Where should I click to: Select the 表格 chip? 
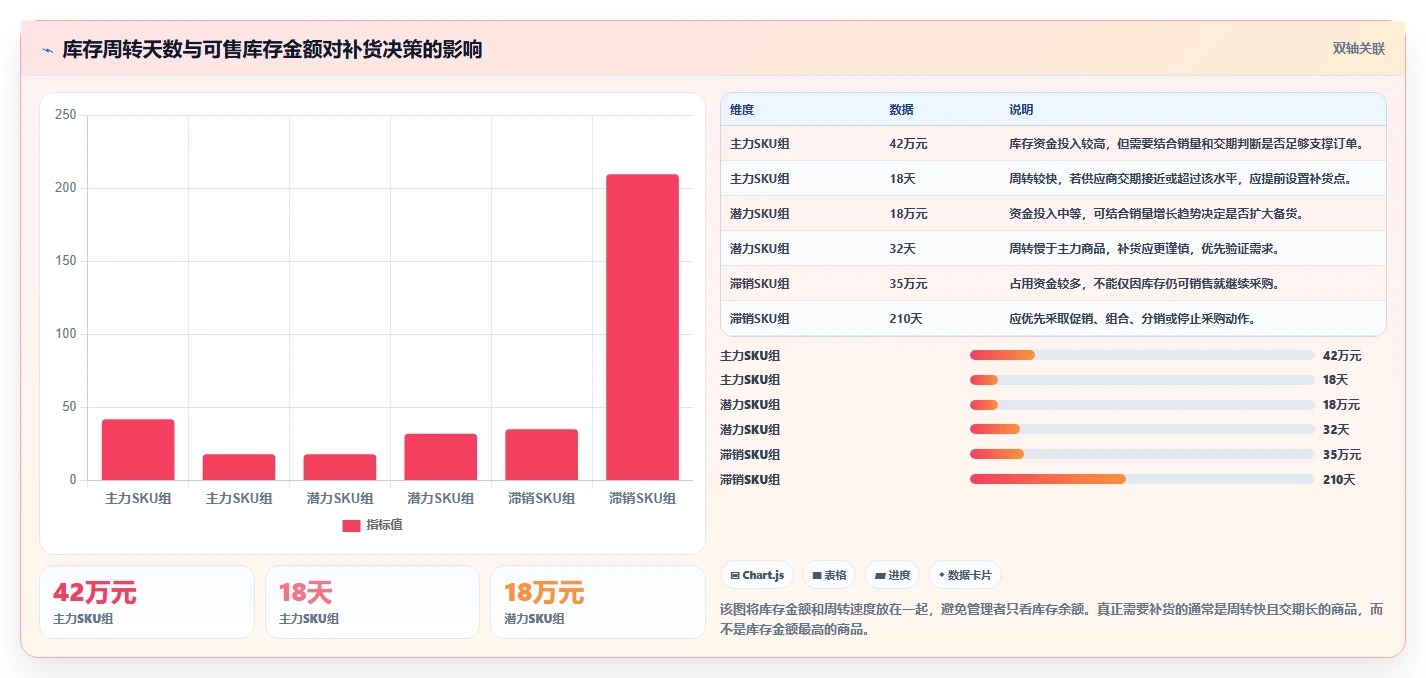pos(829,575)
